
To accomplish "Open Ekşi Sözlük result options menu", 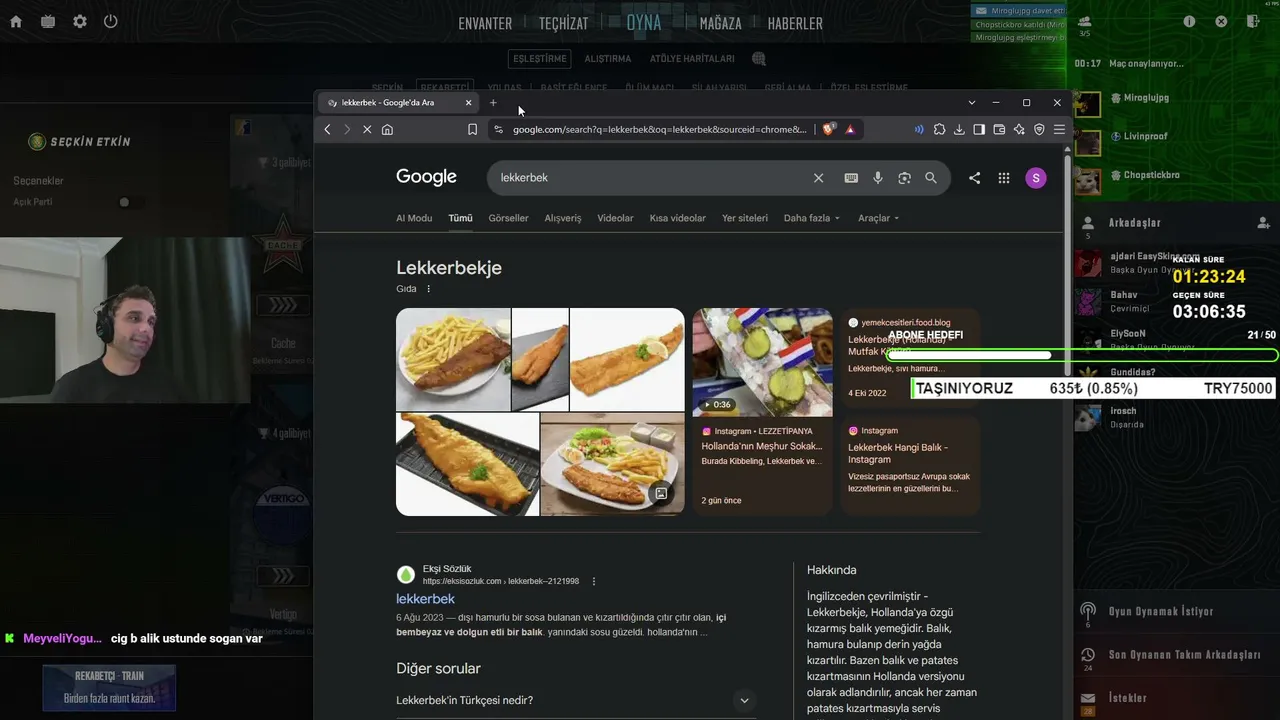I will point(593,581).
